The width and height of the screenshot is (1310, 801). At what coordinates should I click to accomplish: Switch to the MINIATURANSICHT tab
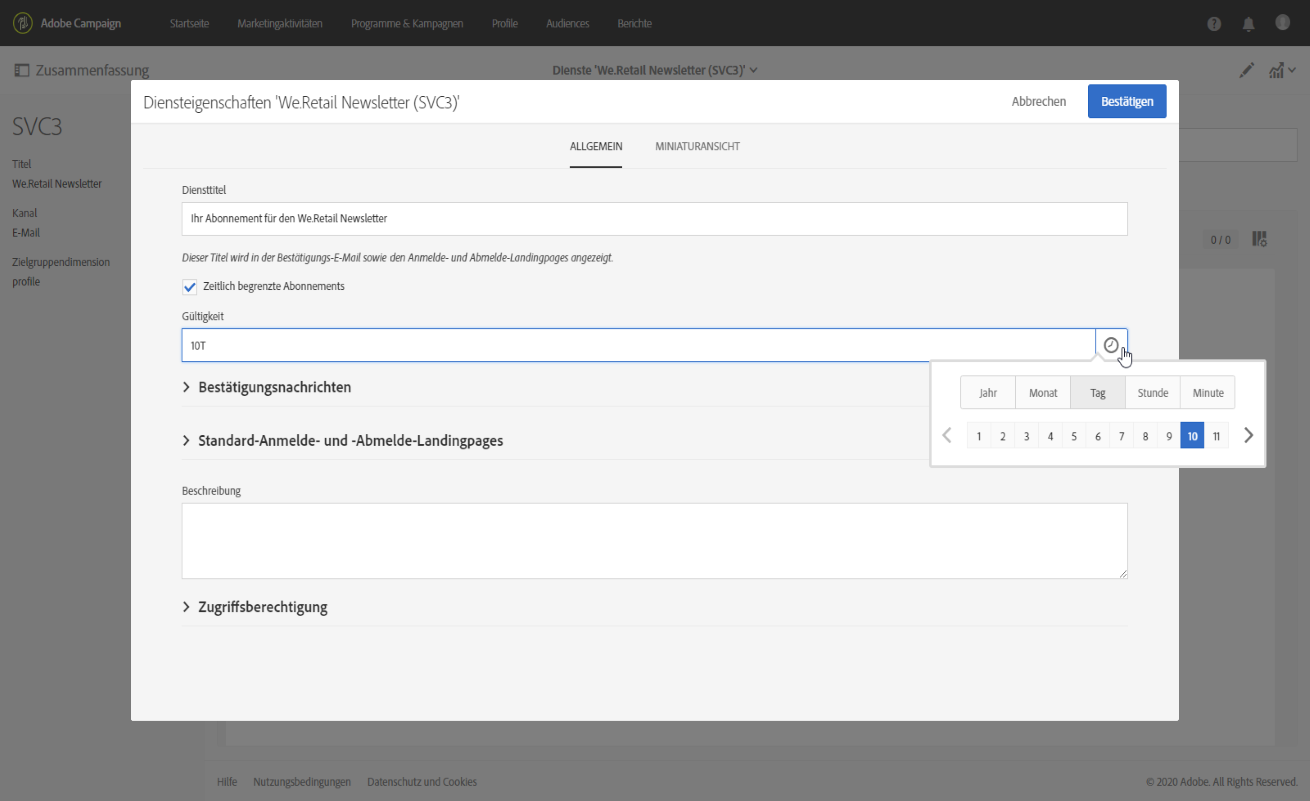click(x=698, y=146)
